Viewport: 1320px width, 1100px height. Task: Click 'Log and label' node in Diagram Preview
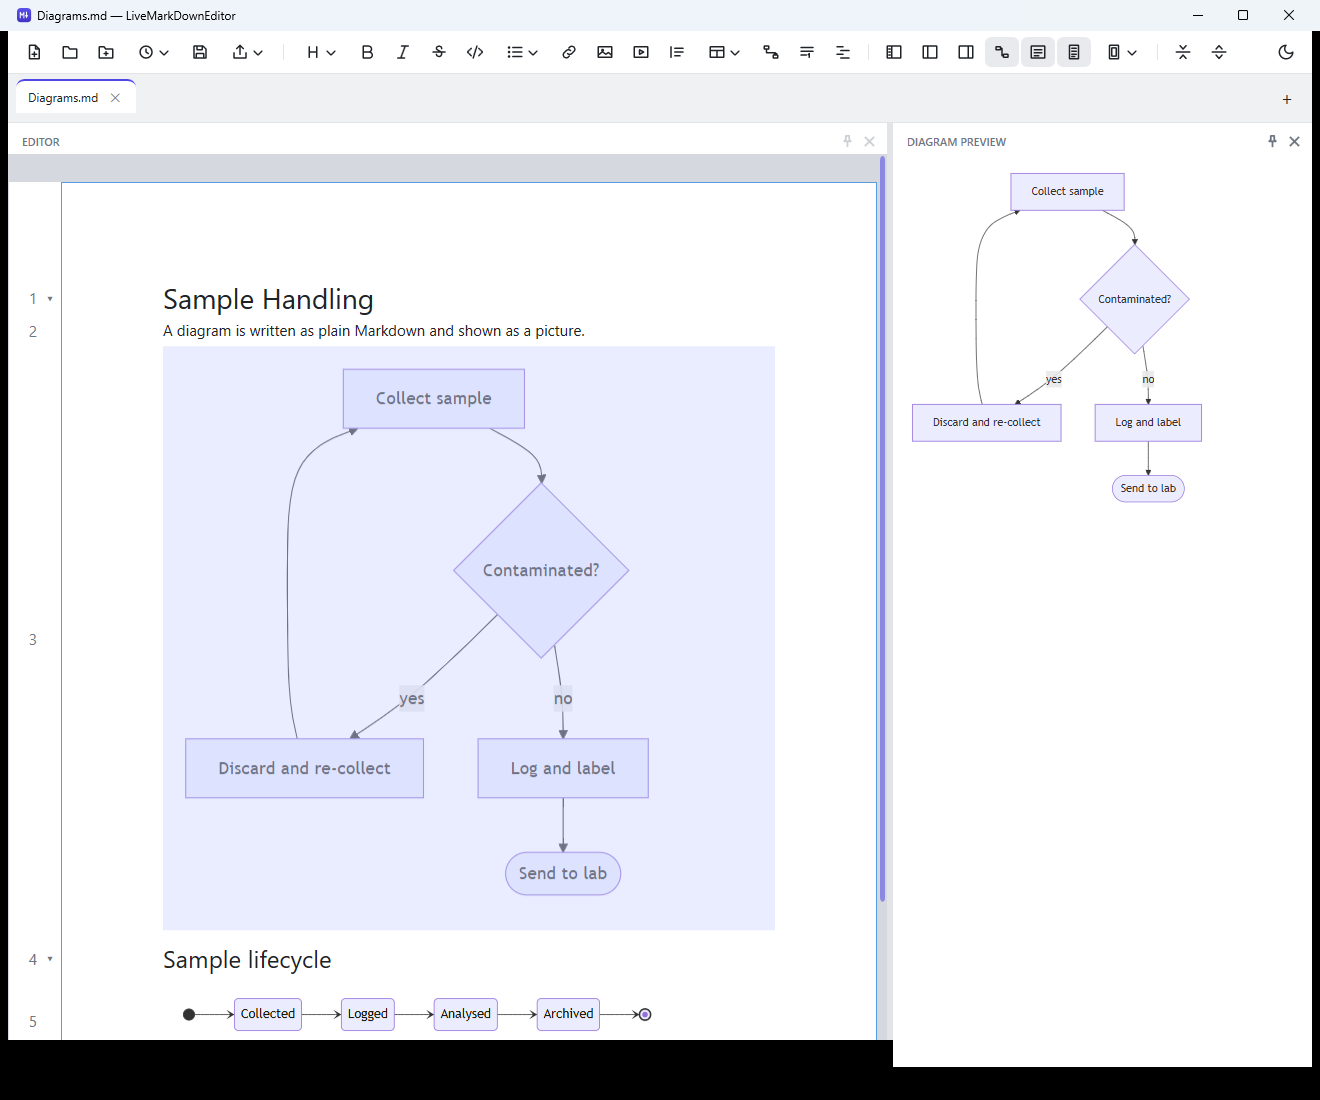(1148, 422)
